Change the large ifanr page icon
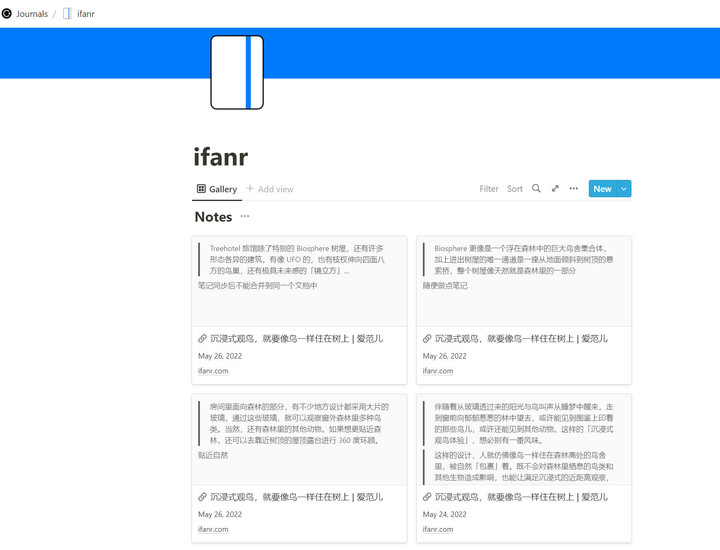 pos(237,73)
